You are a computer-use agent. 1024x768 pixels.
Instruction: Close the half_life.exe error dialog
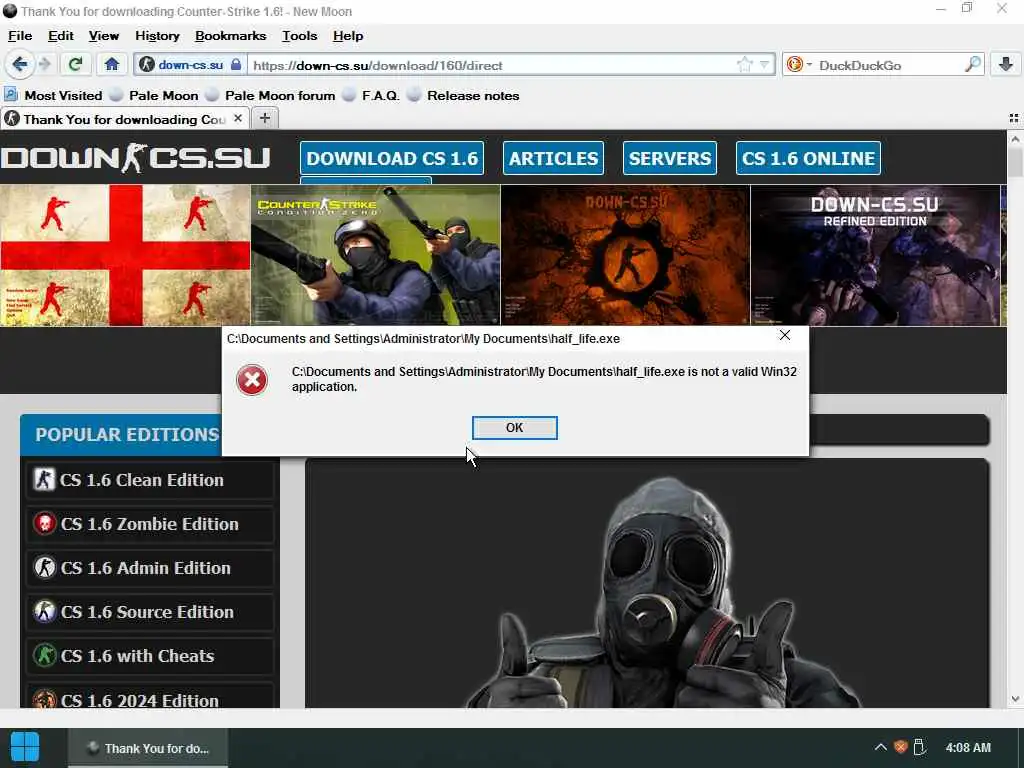(785, 335)
